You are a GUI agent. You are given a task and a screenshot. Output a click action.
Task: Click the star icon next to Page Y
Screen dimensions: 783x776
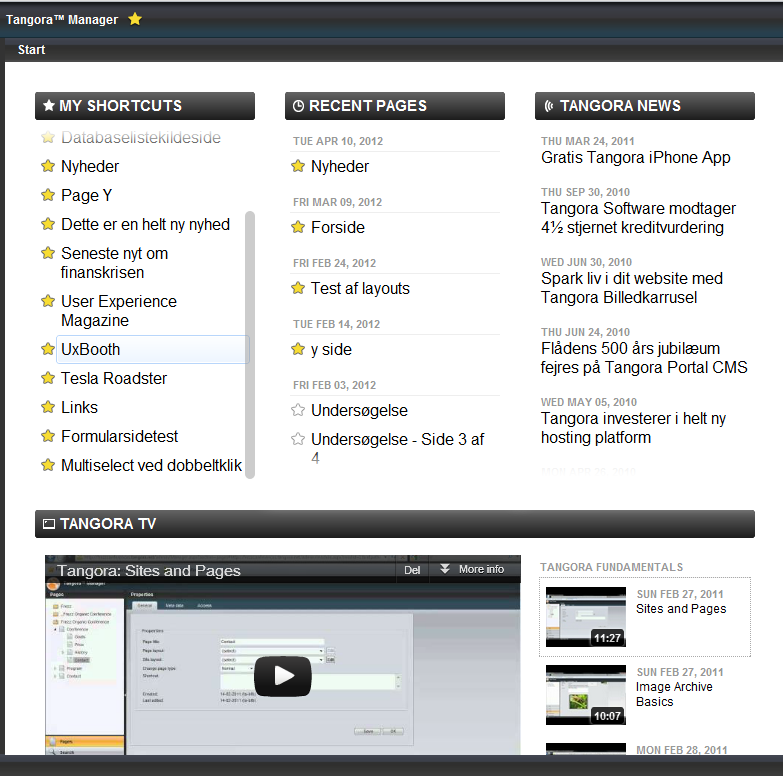click(x=47, y=195)
